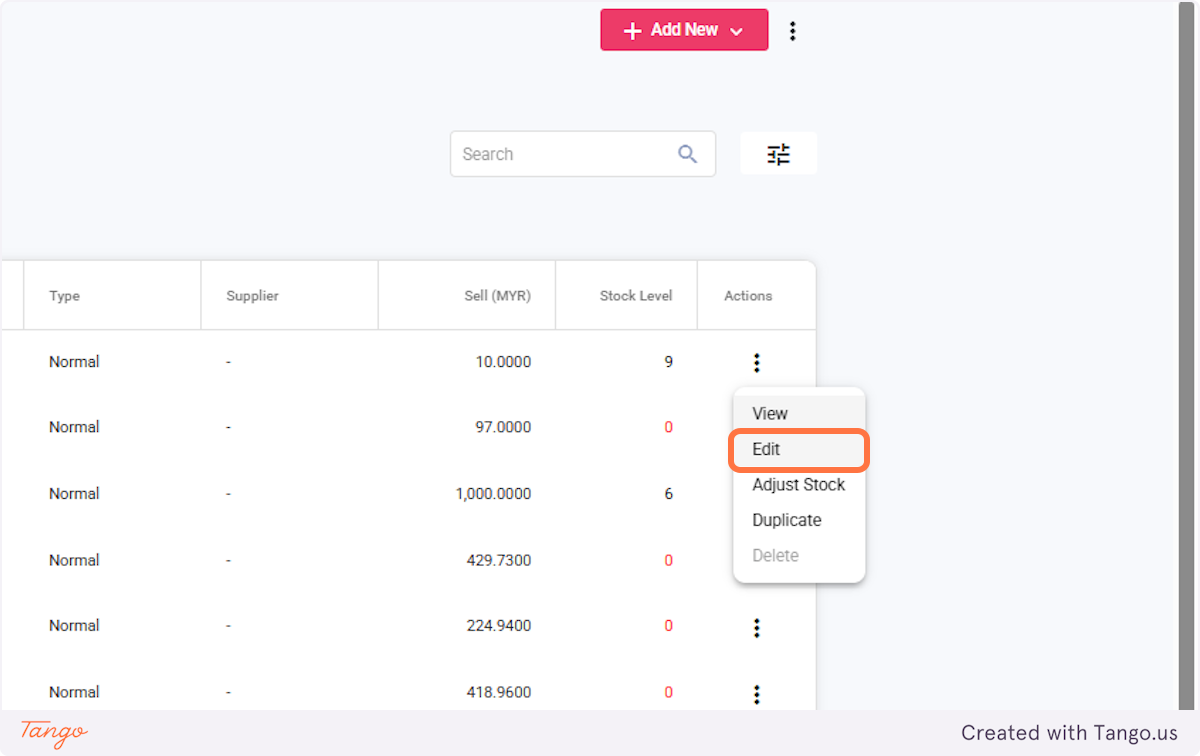Open actions menu for the 224.9400 row
Viewport: 1200px width, 756px height.
[757, 627]
